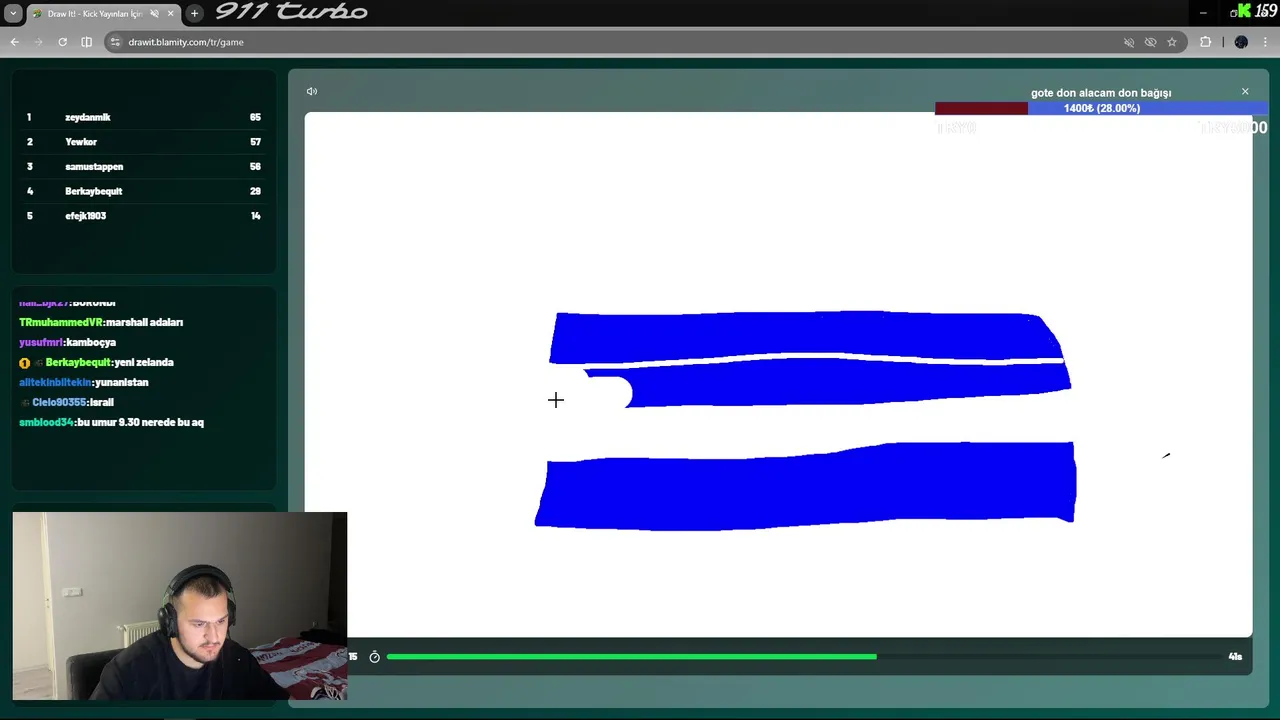
Task: Open the browser profile avatar
Action: 1241,42
